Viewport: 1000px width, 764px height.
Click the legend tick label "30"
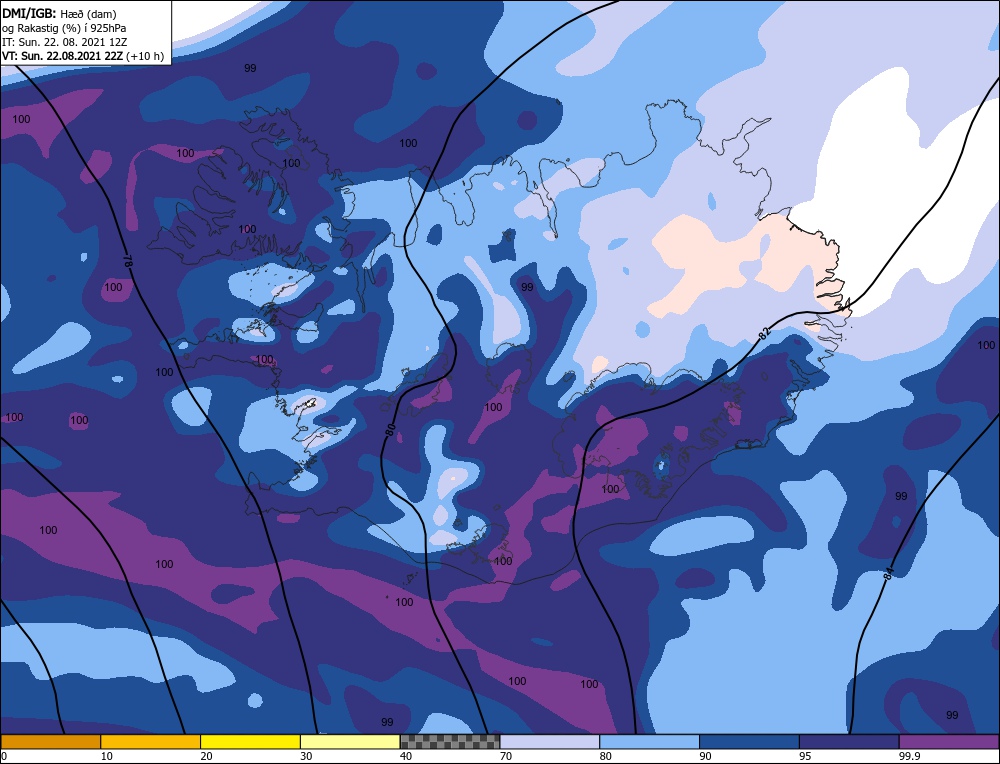pos(305,756)
